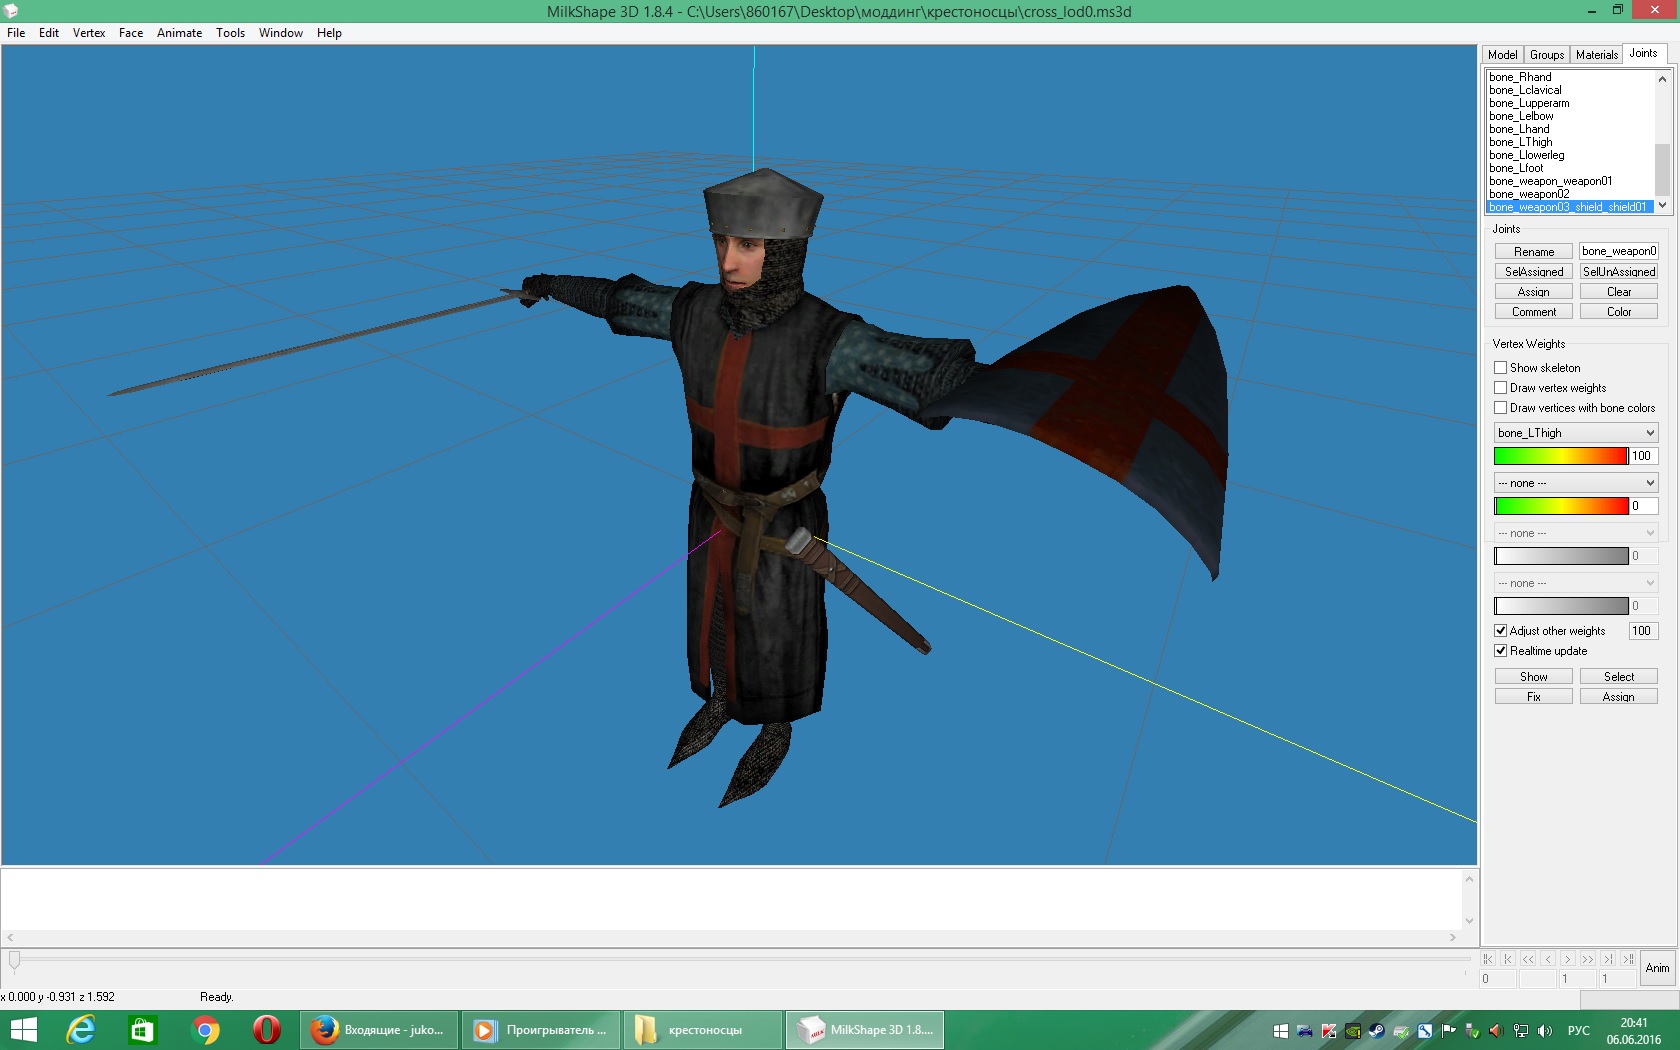
Task: Click the safely remove hardware tray icon
Action: (1472, 1031)
